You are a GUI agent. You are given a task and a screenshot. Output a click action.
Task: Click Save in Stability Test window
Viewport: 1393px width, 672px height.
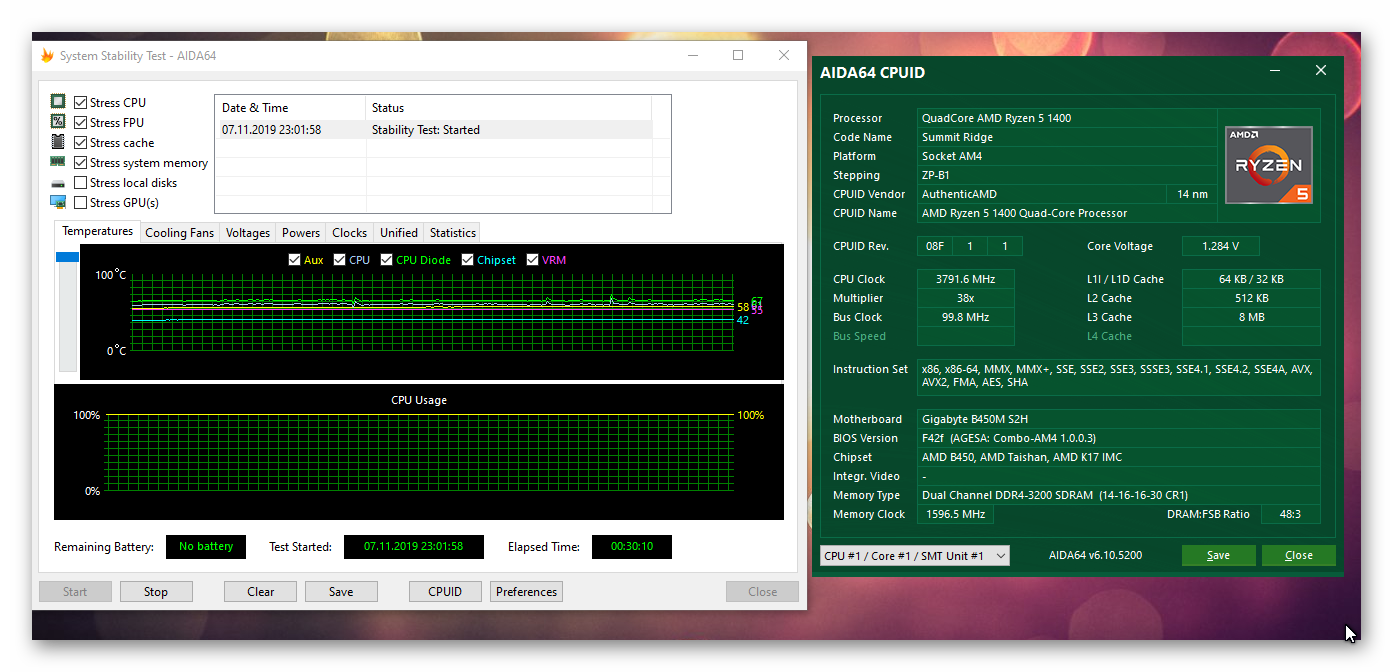click(341, 591)
